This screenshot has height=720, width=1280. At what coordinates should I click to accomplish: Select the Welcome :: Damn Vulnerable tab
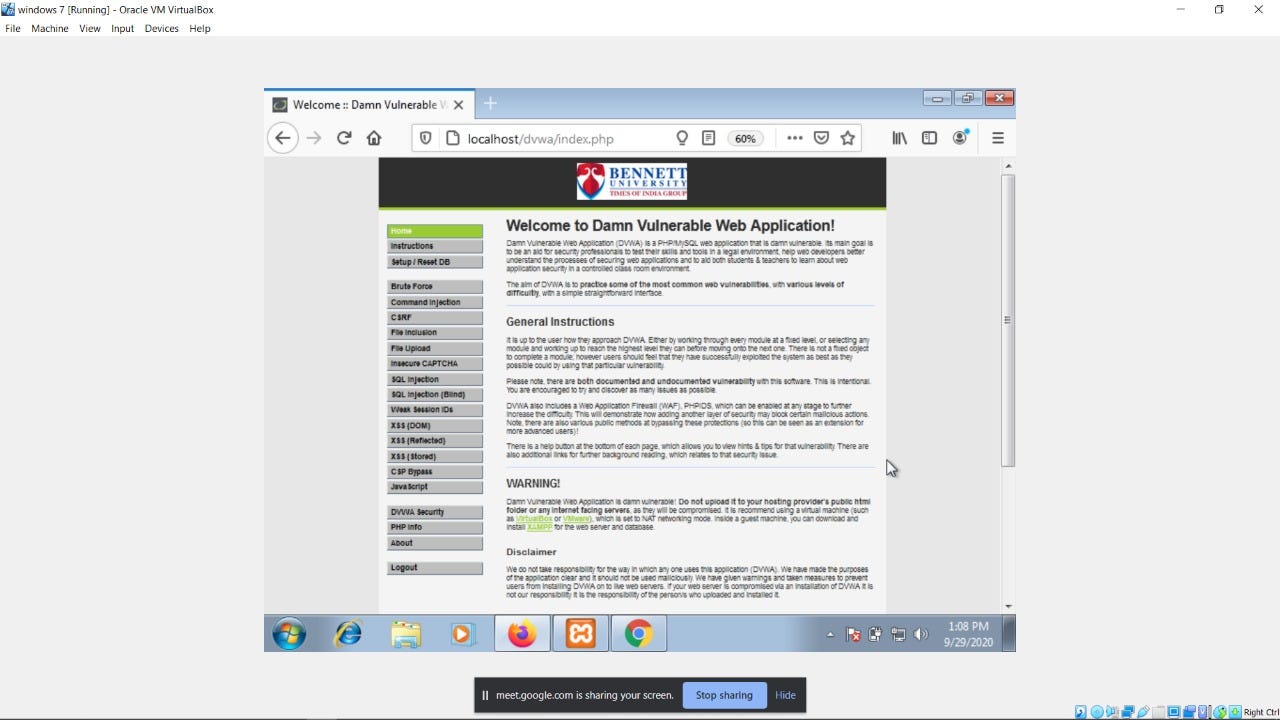pos(368,104)
